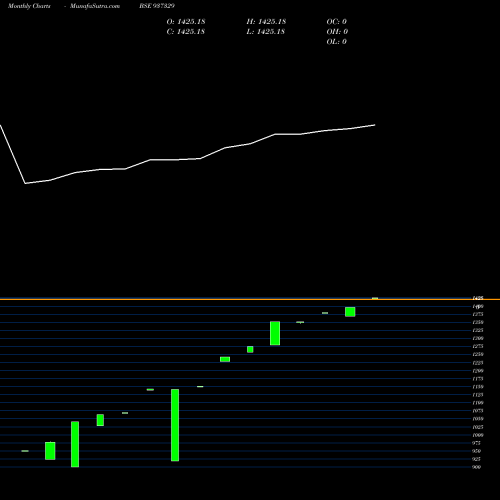Select the 'BSE 937329' symbol text
Screen dimensions: 500x500
point(157,6)
